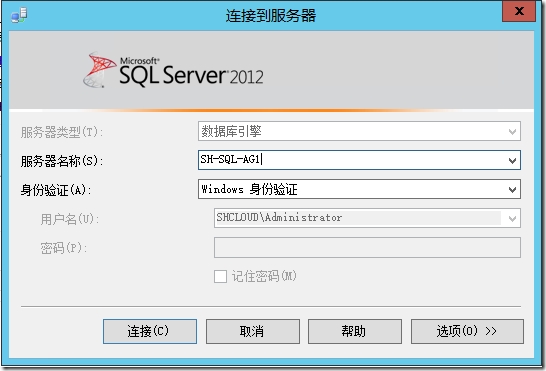The width and height of the screenshot is (546, 371).
Task: Expand the 用户名 dropdown arrow
Action: 512,218
